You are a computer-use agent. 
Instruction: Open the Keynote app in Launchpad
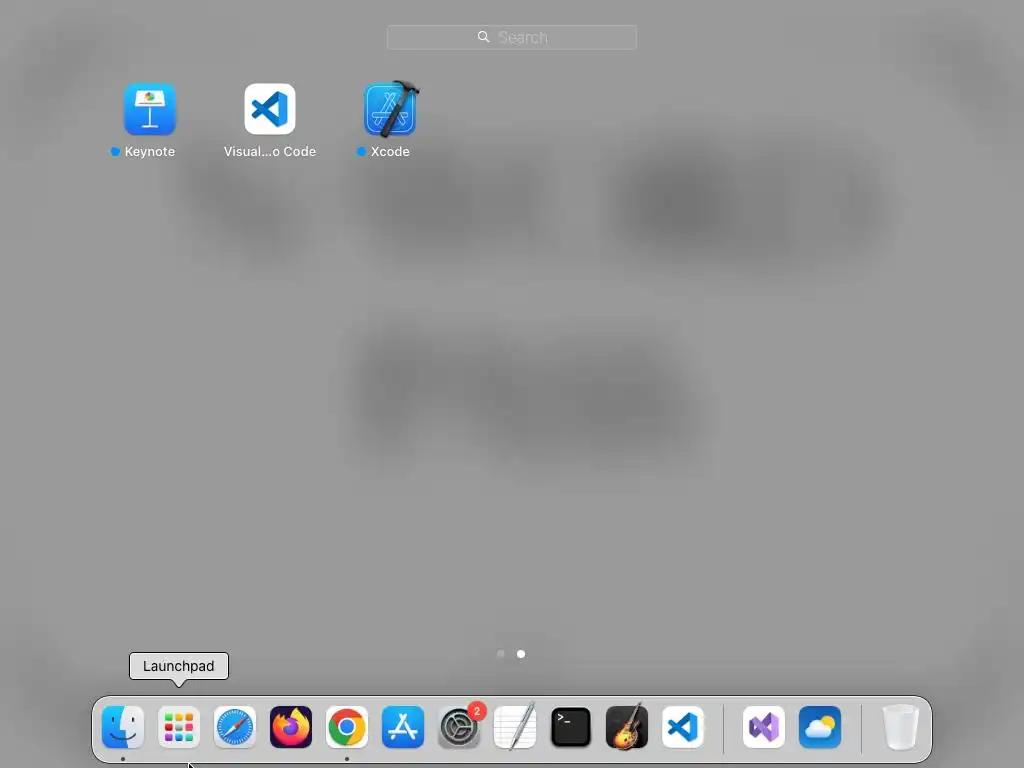coord(150,109)
